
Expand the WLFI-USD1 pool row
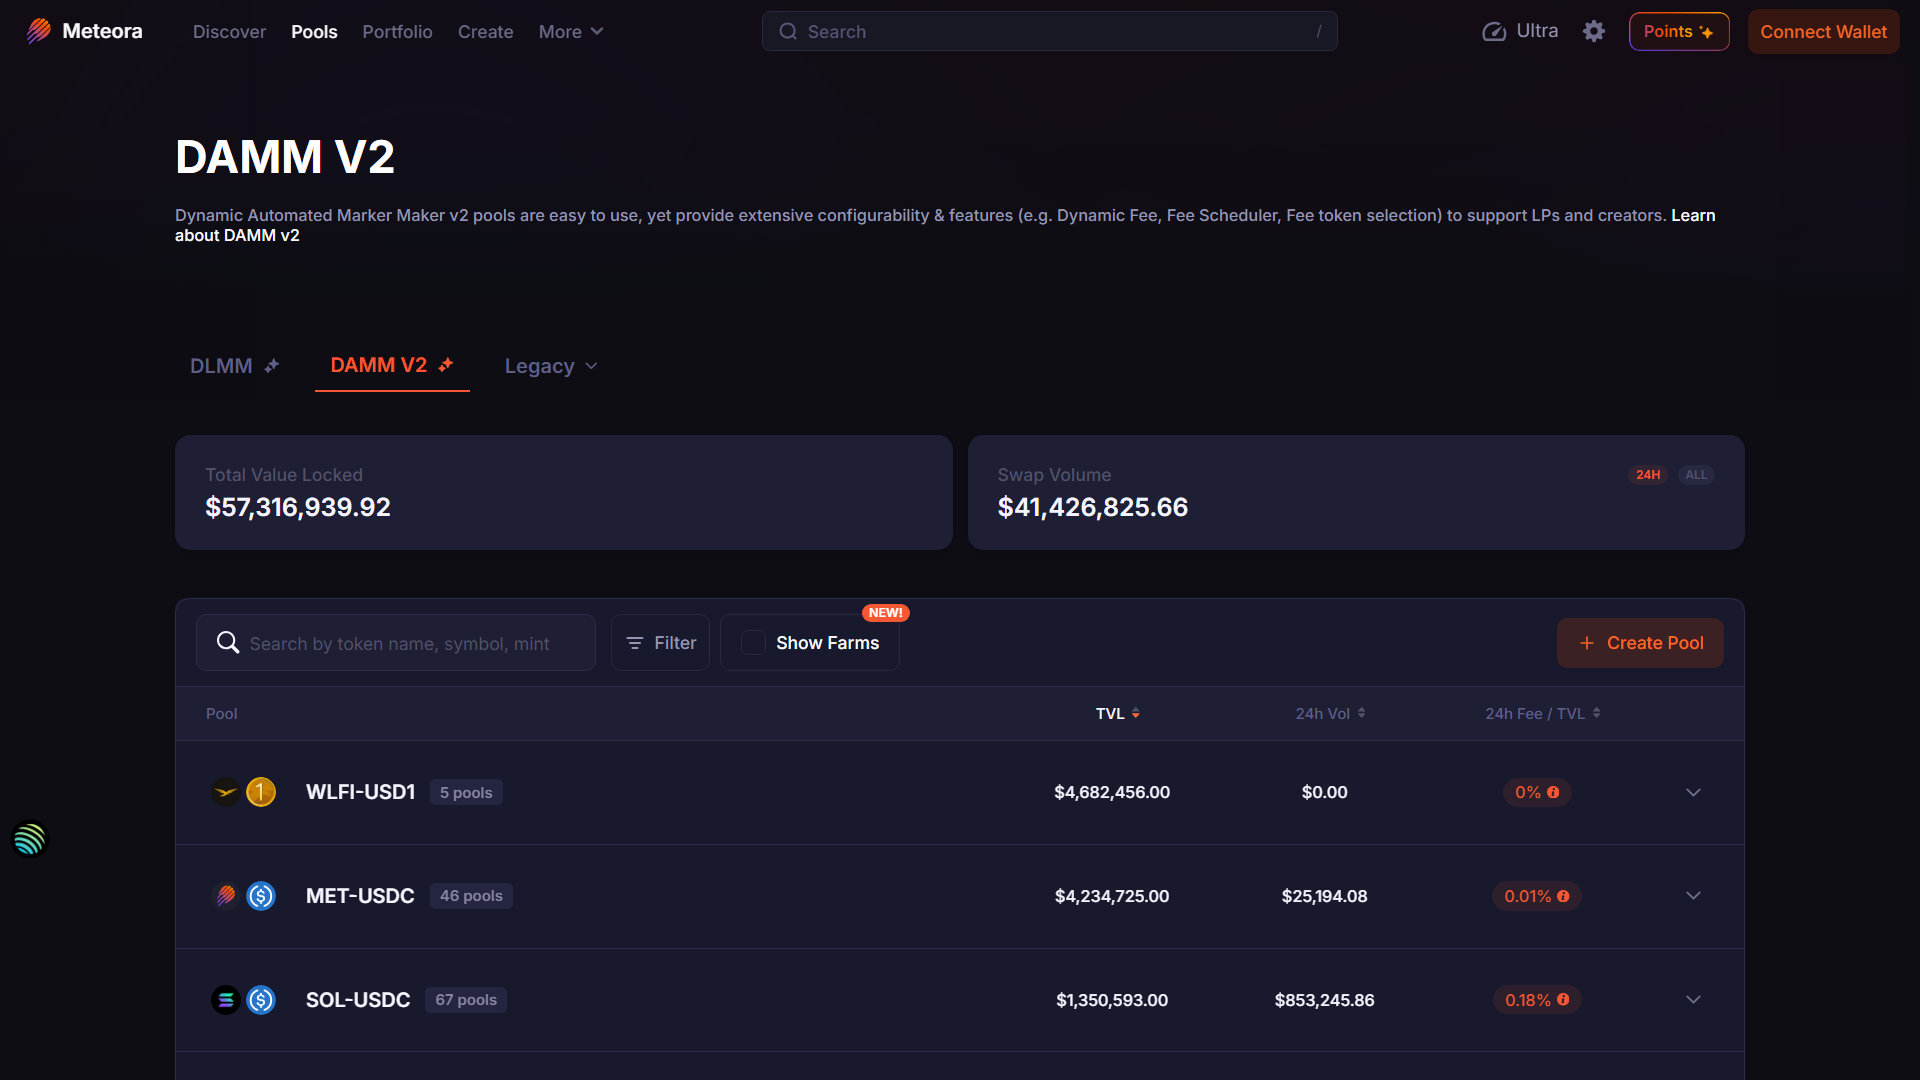(x=1693, y=792)
